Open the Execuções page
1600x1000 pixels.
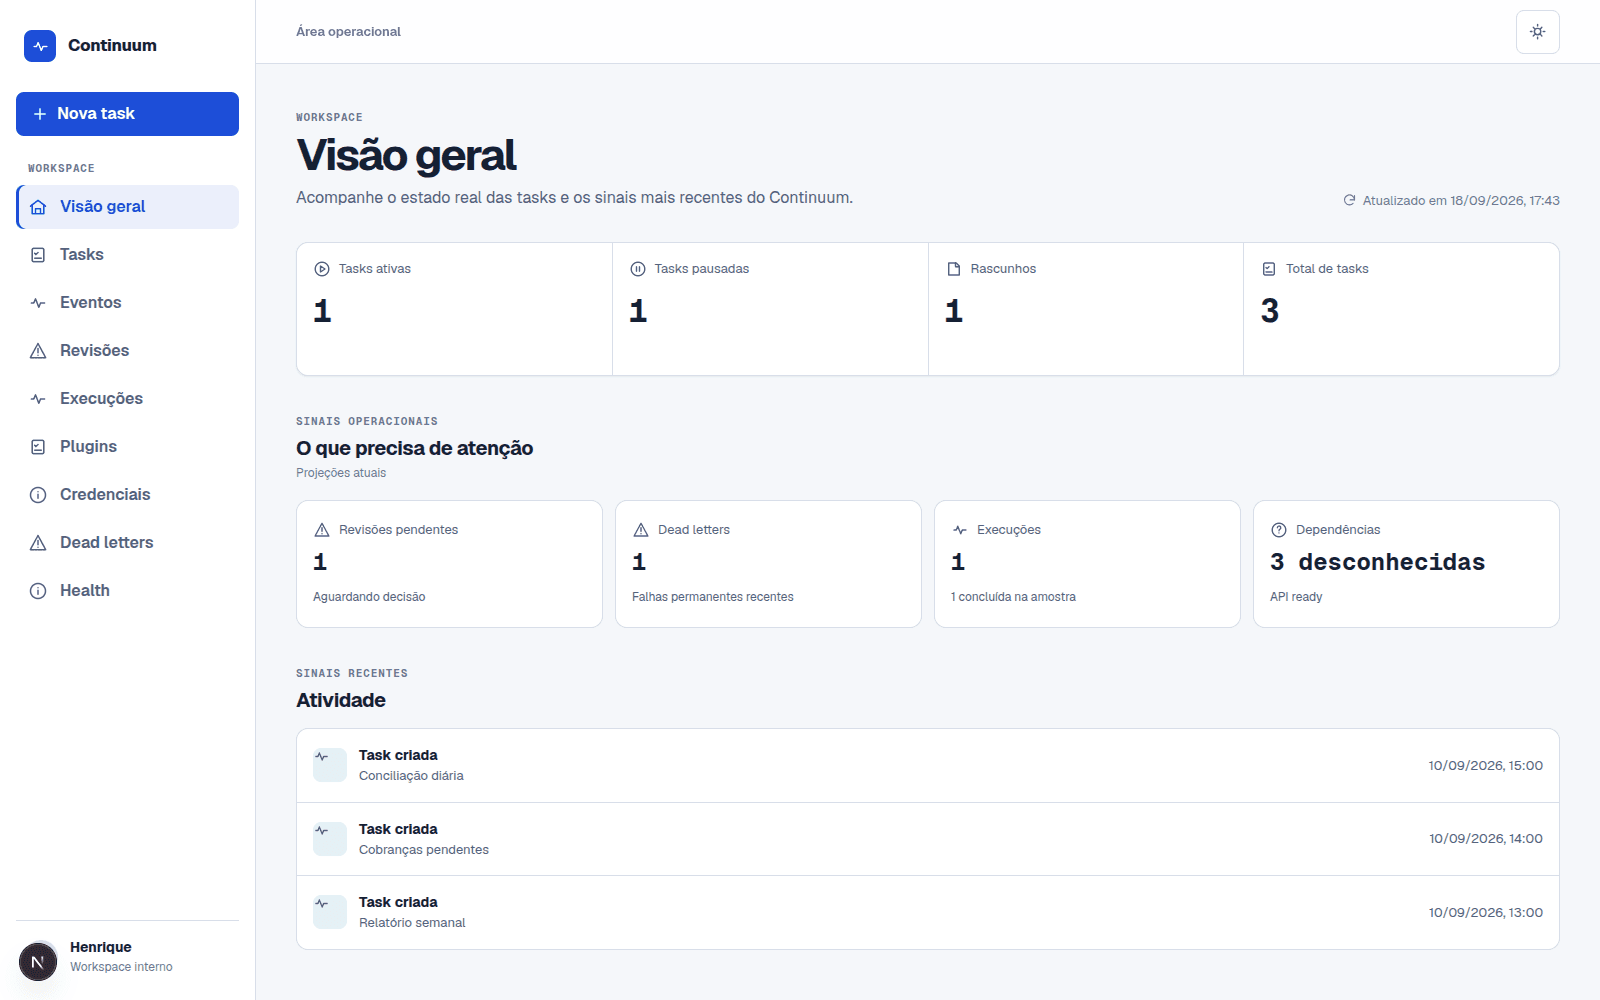click(127, 399)
